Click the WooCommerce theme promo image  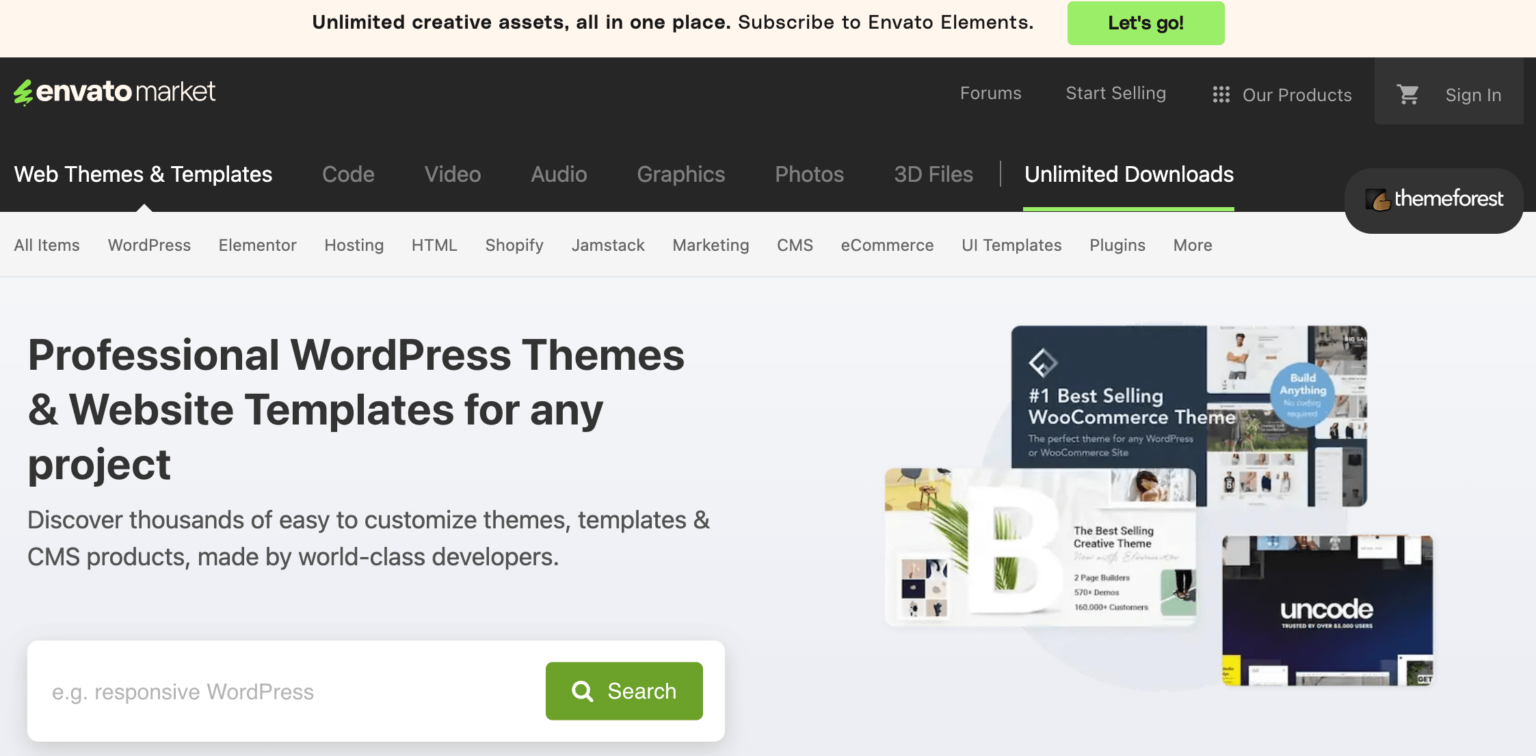pyautogui.click(x=1188, y=415)
